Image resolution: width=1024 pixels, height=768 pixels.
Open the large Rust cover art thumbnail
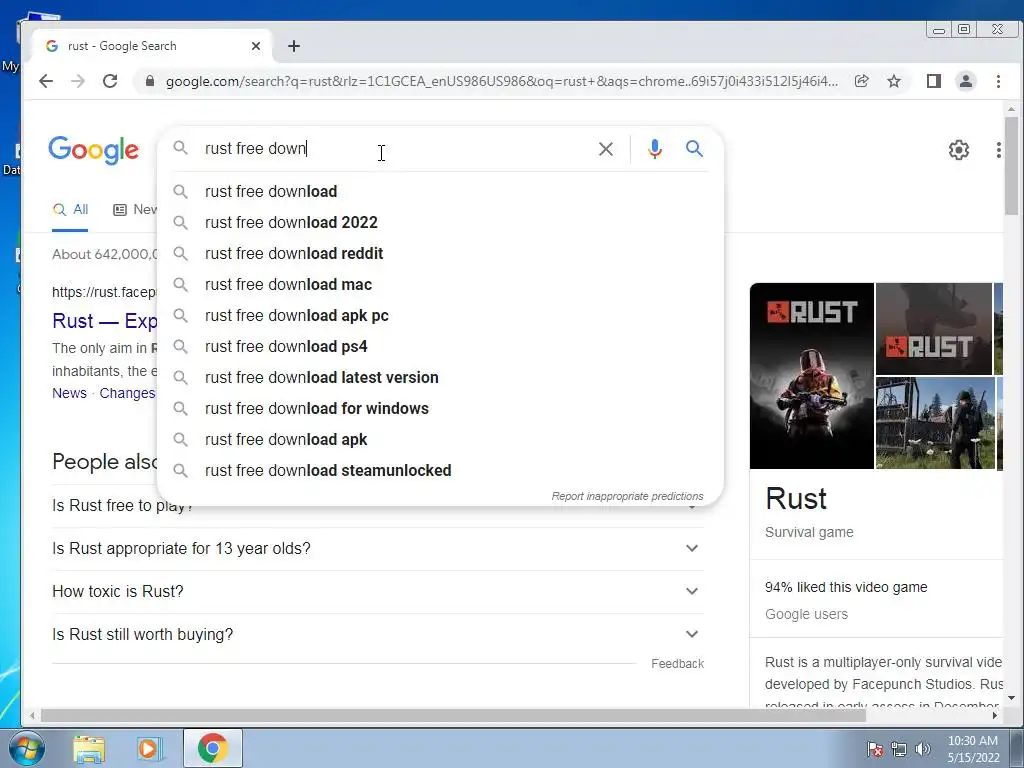[x=812, y=376]
